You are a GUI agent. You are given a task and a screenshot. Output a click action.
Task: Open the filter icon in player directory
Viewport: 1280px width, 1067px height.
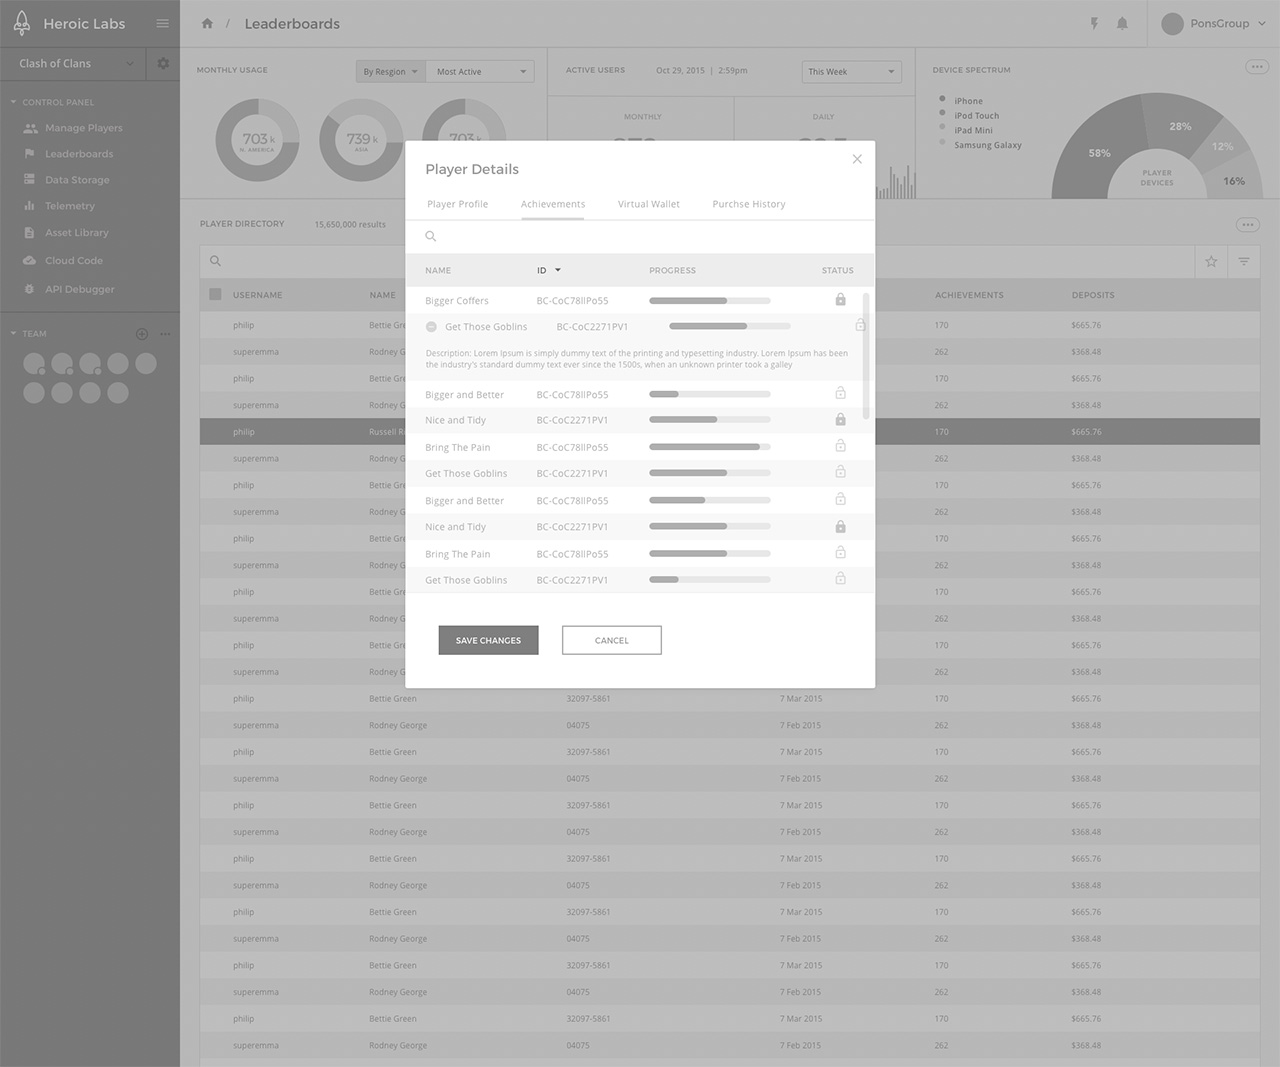(x=1244, y=262)
